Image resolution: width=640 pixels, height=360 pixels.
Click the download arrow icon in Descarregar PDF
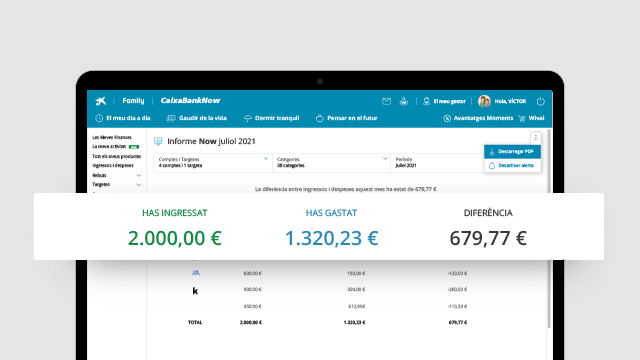(x=491, y=152)
